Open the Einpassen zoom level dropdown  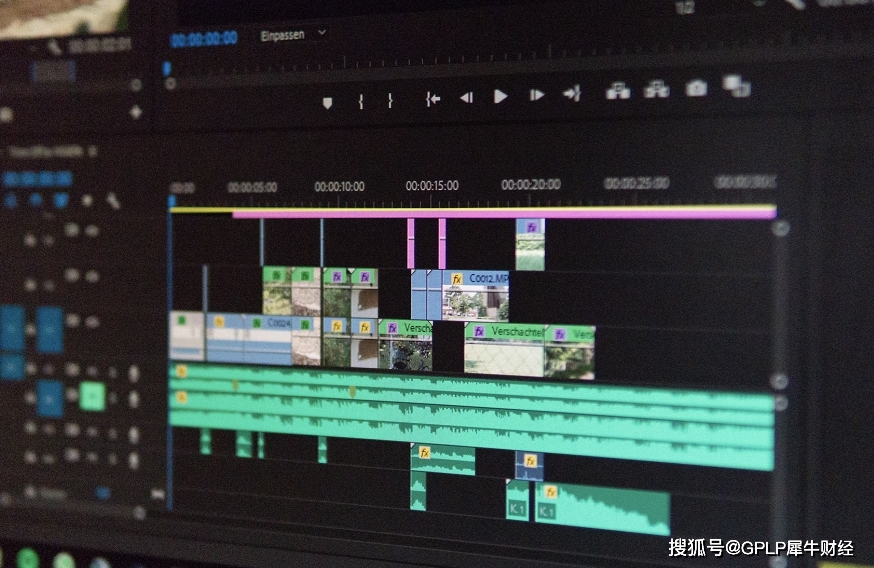293,34
